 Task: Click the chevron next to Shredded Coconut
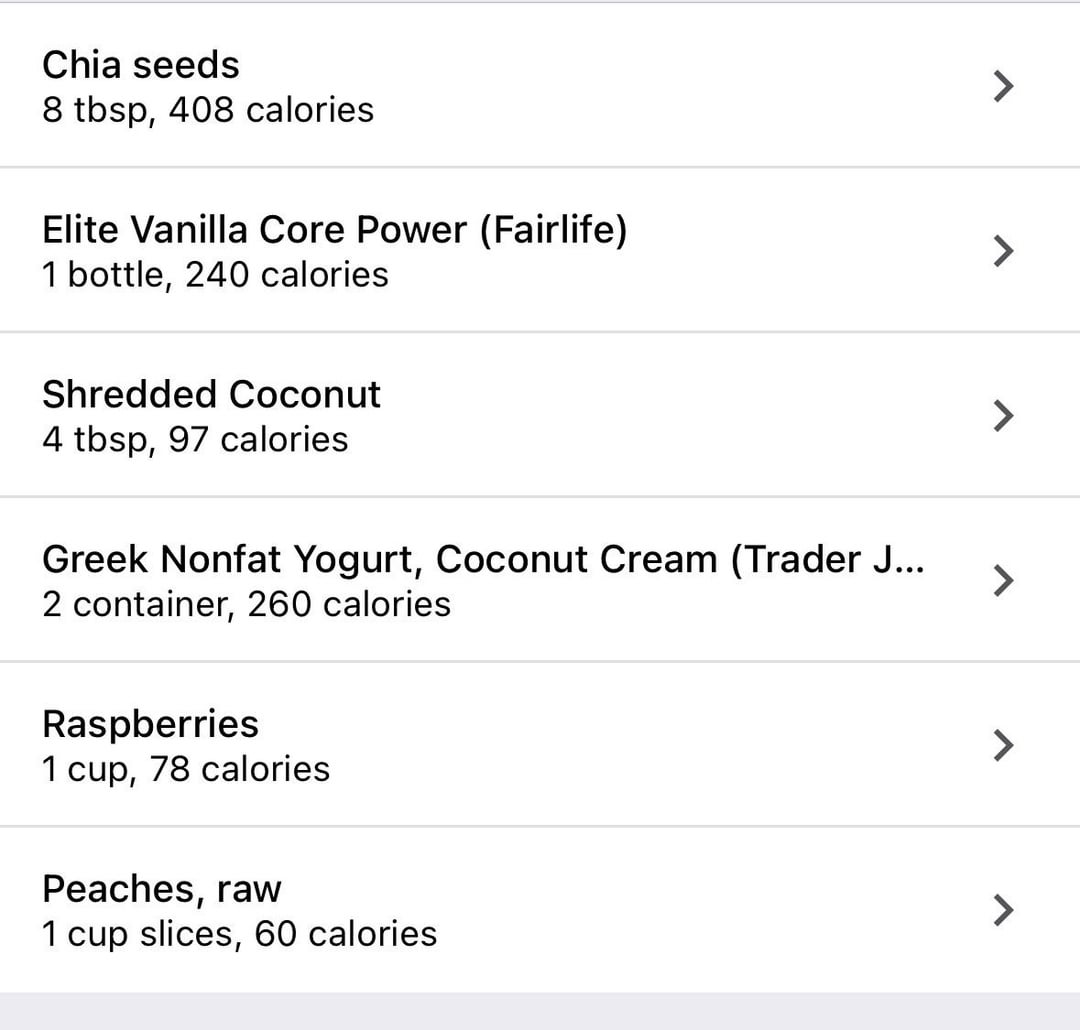(1004, 415)
